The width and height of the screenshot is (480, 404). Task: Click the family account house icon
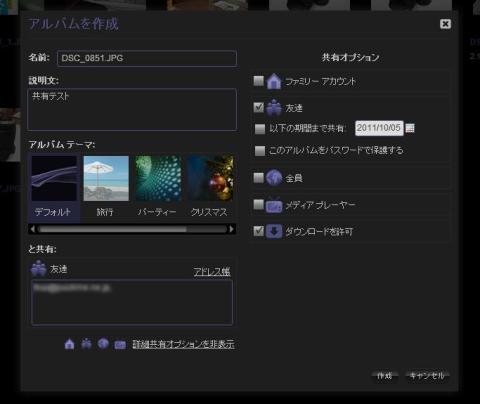coord(274,81)
